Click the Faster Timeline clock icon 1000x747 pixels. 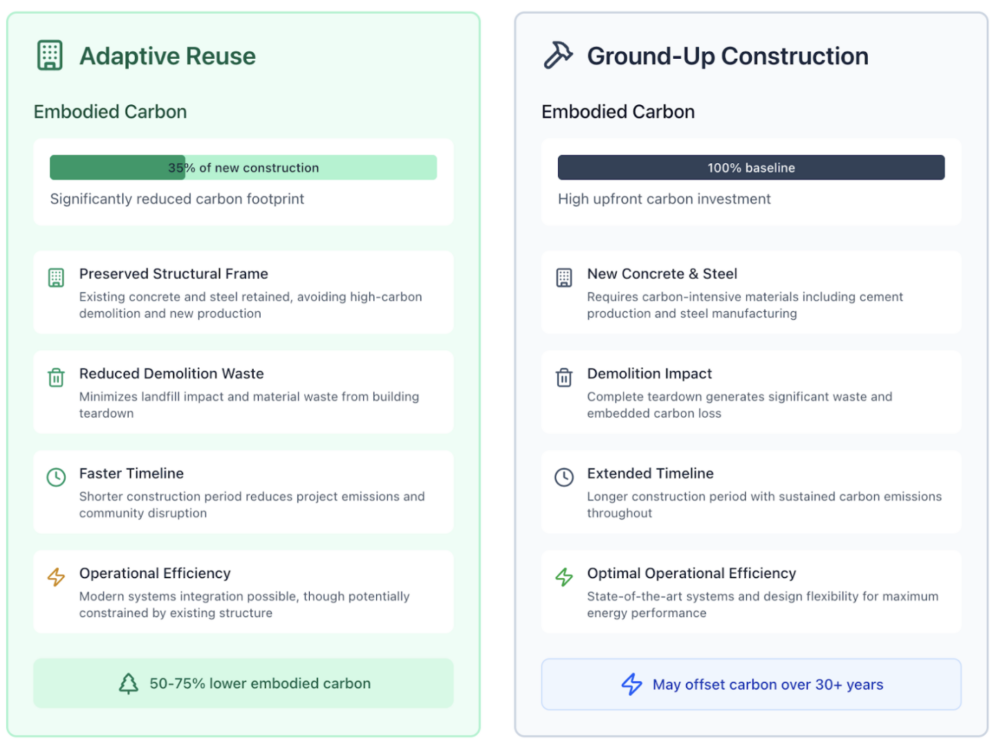(56, 477)
